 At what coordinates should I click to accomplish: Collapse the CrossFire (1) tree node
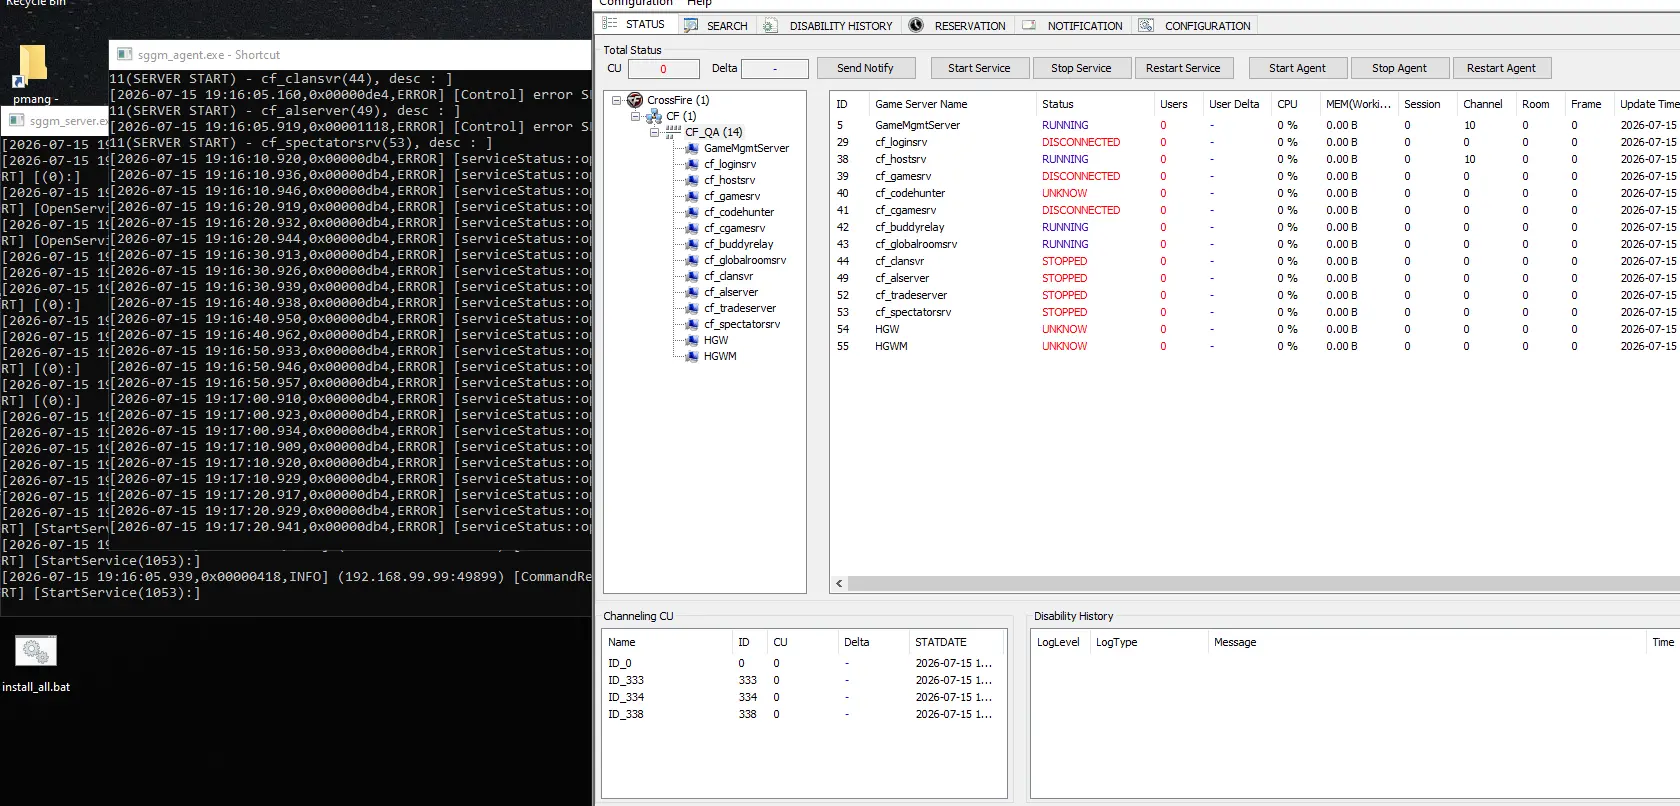(x=617, y=100)
